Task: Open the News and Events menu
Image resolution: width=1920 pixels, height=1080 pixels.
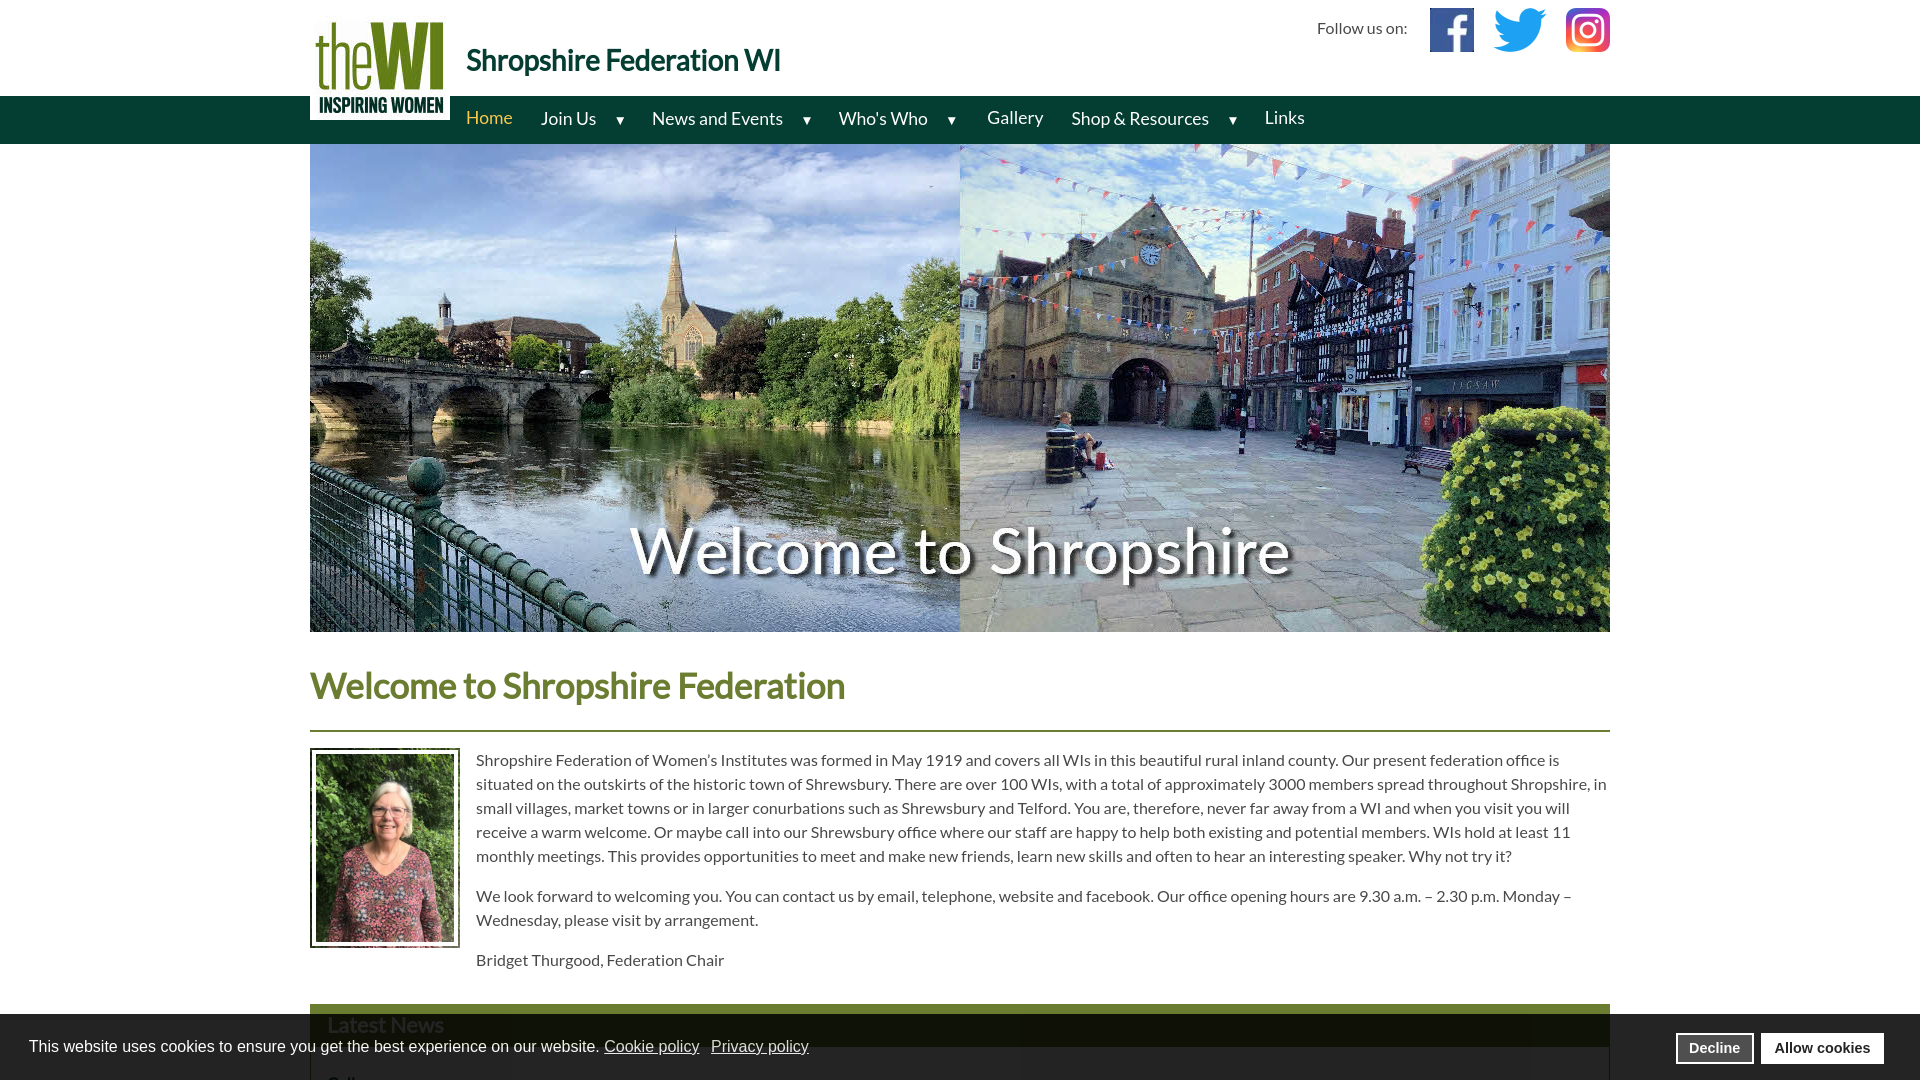Action: click(717, 119)
